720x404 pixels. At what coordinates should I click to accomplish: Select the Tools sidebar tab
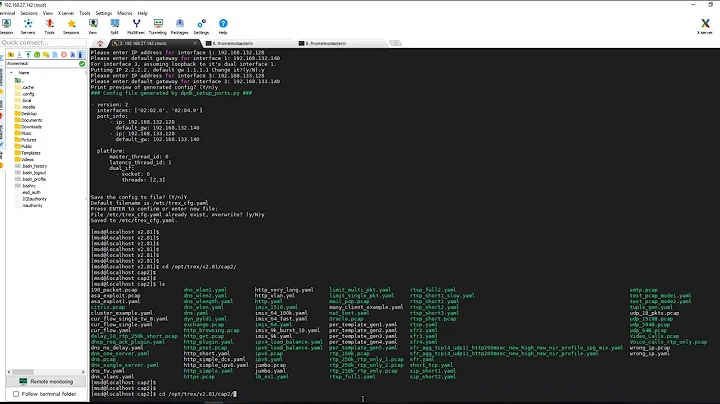click(2, 106)
